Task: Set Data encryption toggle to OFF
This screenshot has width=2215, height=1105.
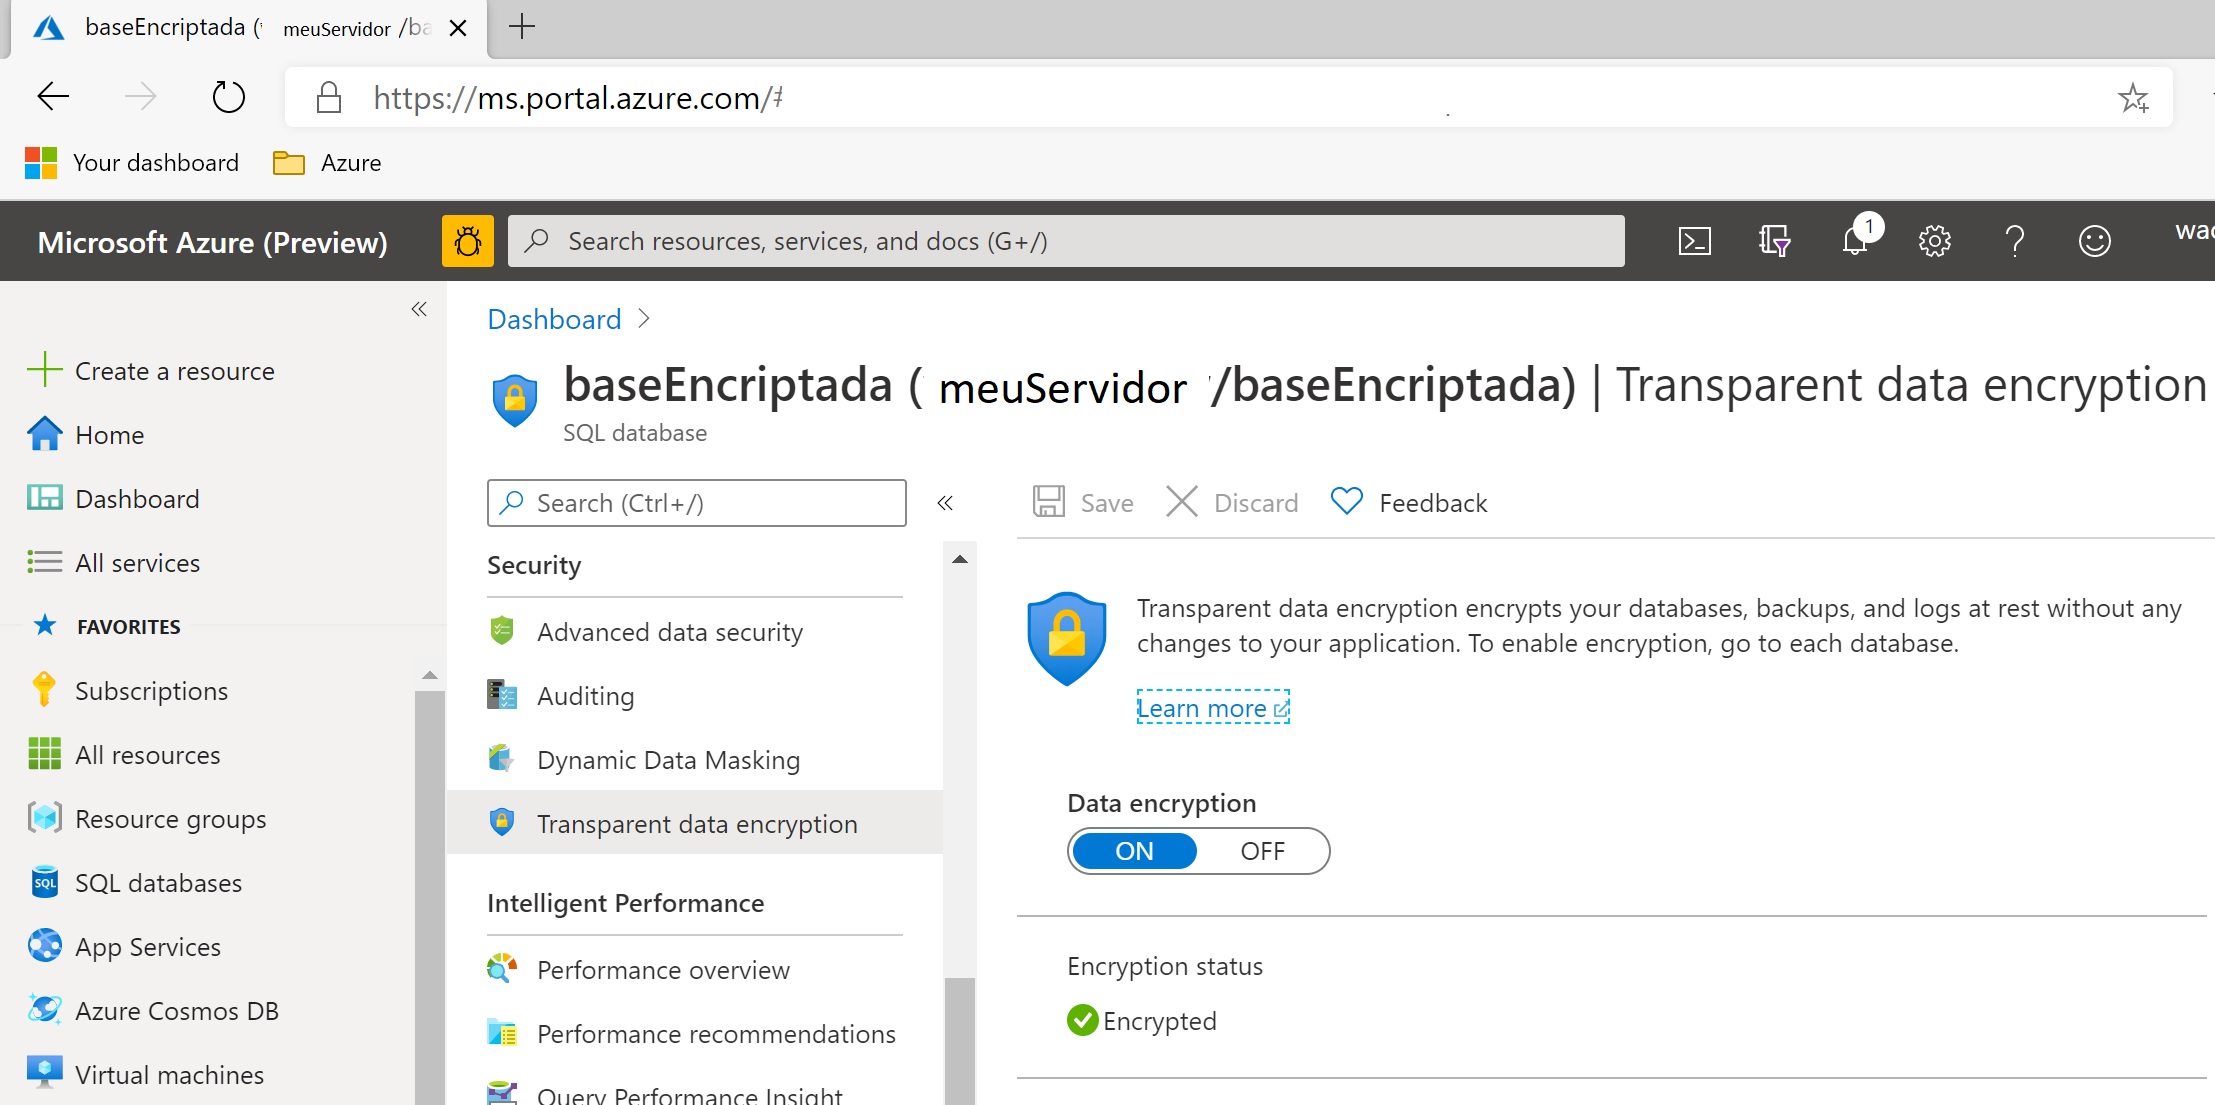Action: [1262, 851]
